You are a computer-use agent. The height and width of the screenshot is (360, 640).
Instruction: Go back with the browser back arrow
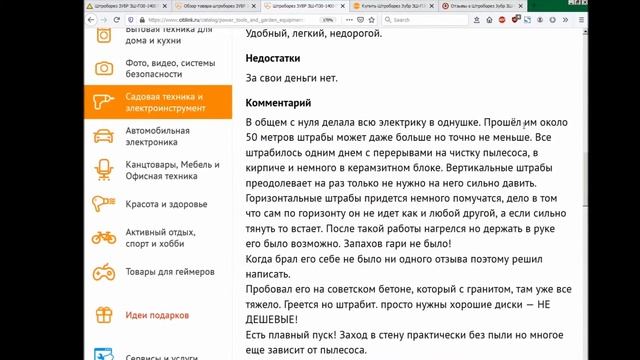tap(91, 20)
